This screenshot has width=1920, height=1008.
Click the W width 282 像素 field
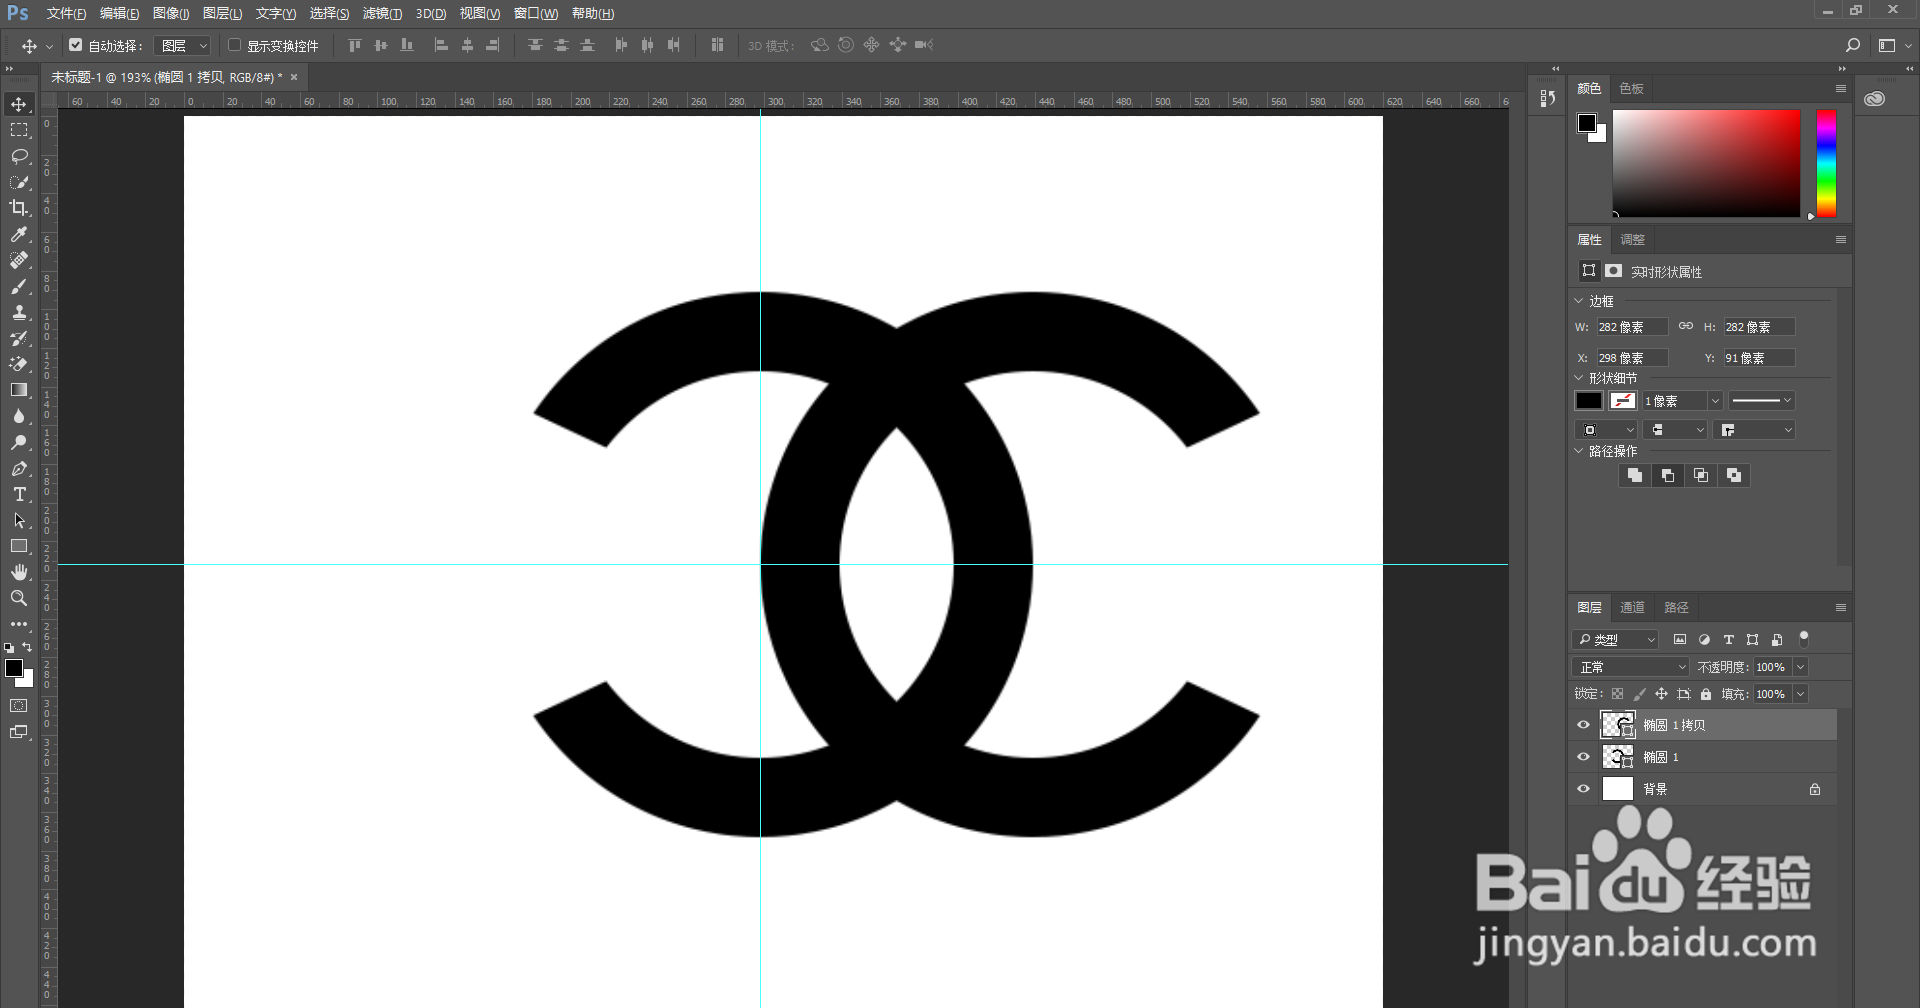tap(1631, 327)
